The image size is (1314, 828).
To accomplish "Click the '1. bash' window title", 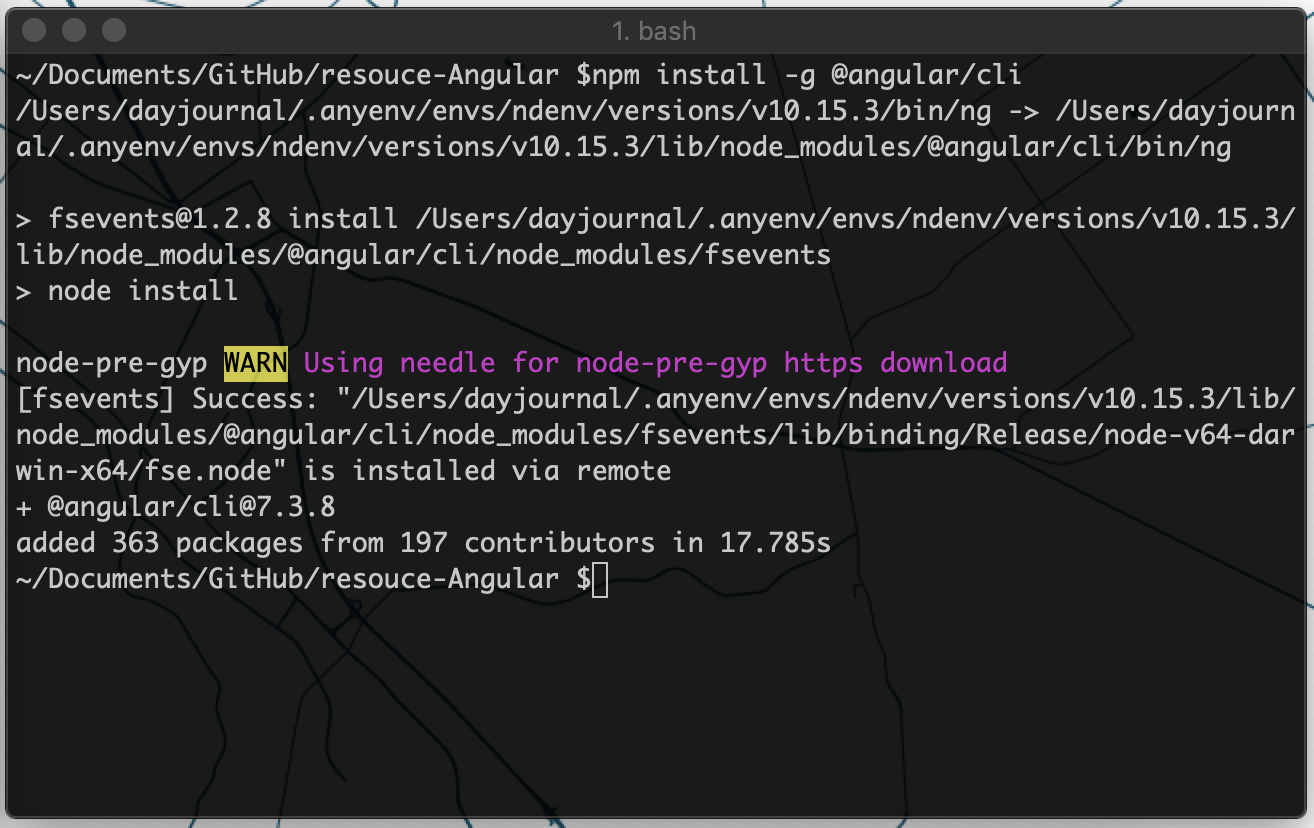I will point(654,31).
